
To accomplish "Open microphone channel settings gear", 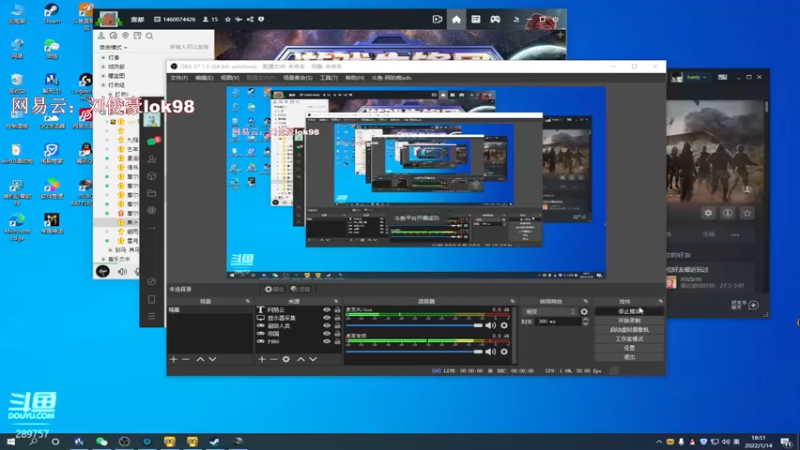I will click(504, 326).
